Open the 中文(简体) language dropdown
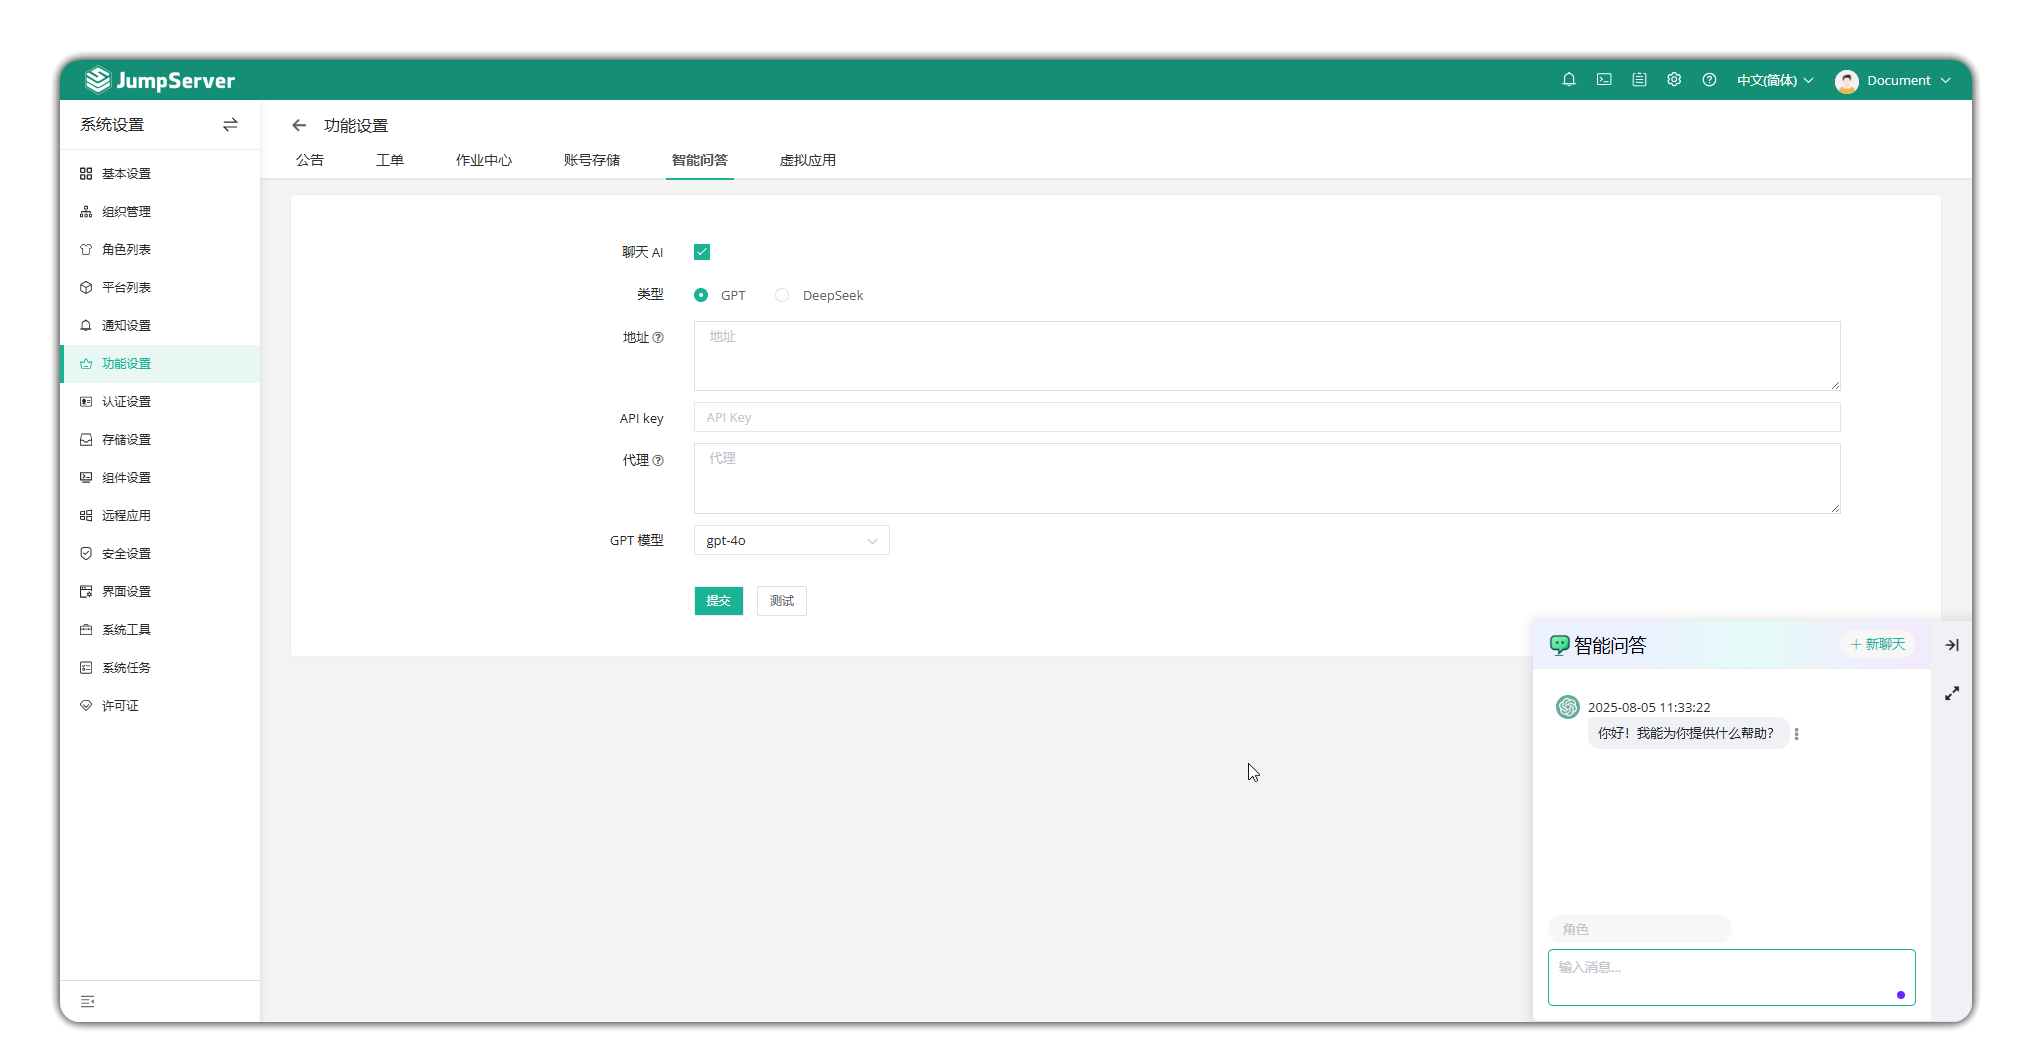 (1775, 81)
